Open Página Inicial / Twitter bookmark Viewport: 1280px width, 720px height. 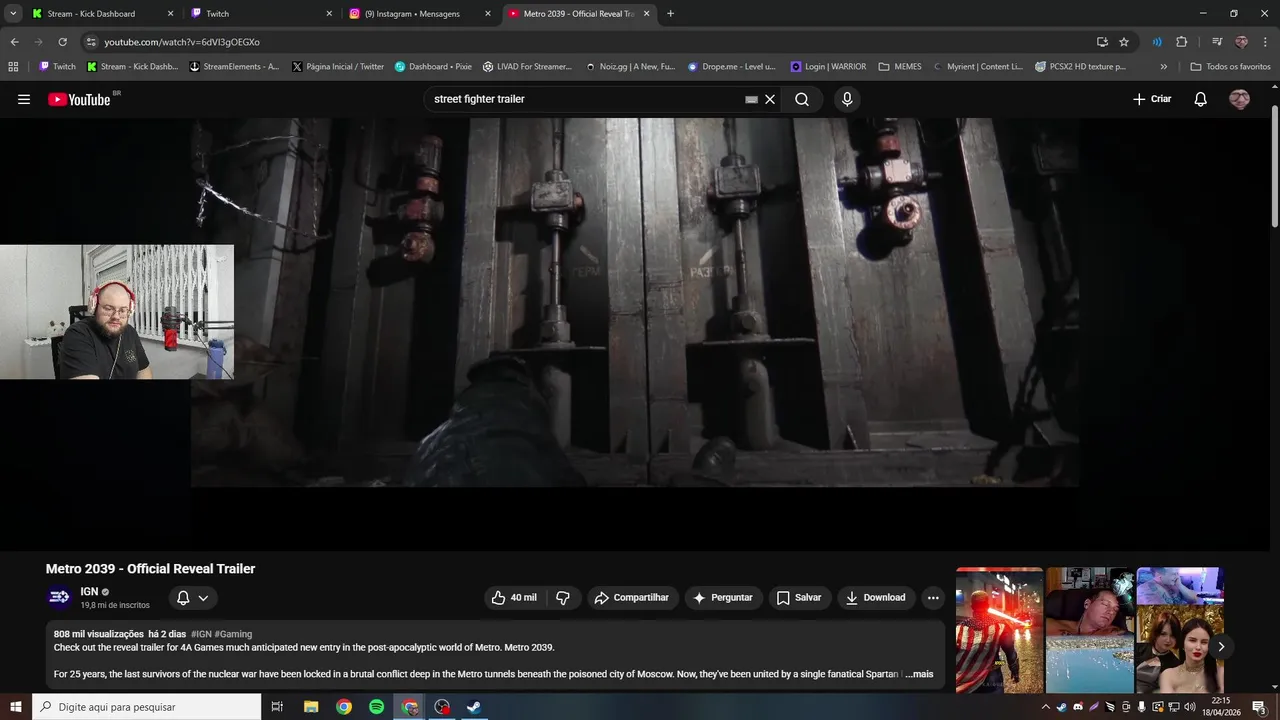[x=338, y=66]
